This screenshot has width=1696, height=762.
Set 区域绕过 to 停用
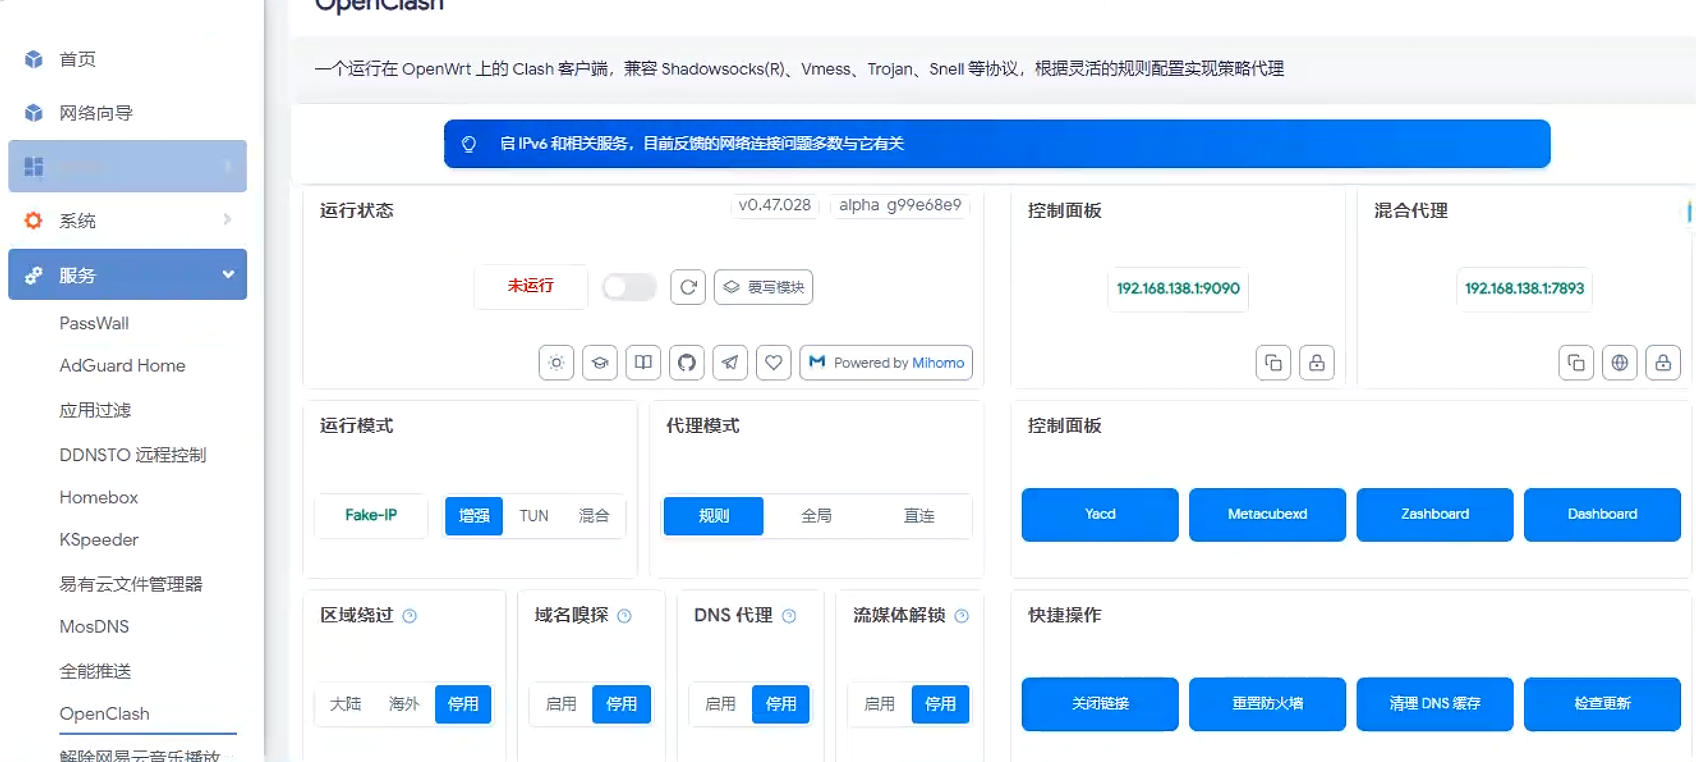pos(463,704)
